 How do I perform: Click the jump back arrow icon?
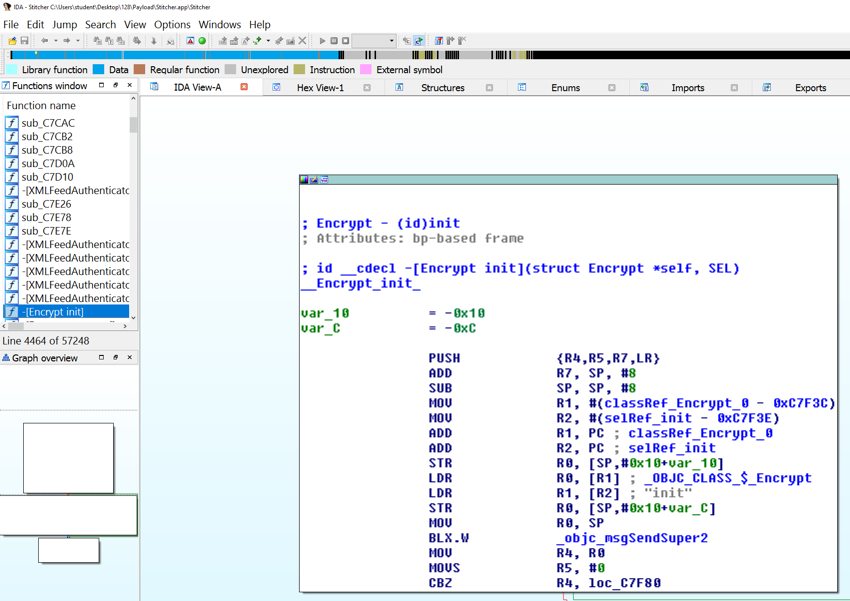[x=44, y=41]
